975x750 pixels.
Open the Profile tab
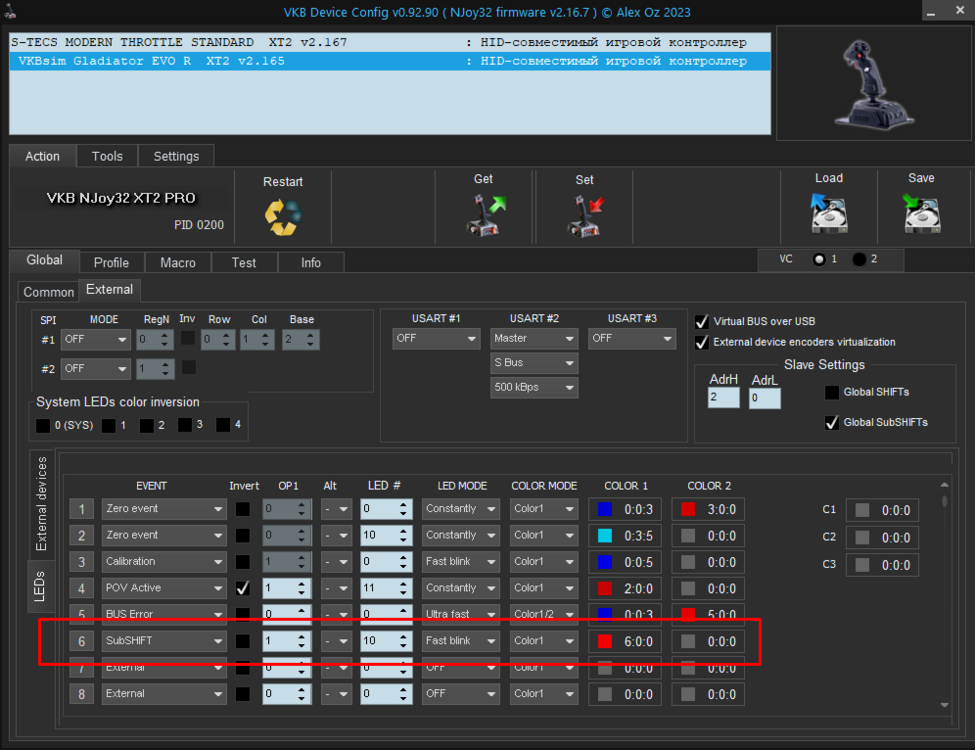coord(111,262)
